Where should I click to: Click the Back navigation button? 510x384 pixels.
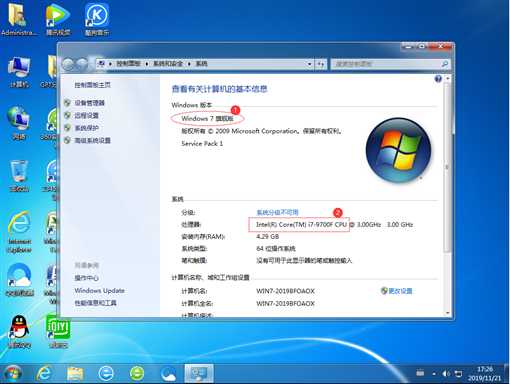click(68, 64)
